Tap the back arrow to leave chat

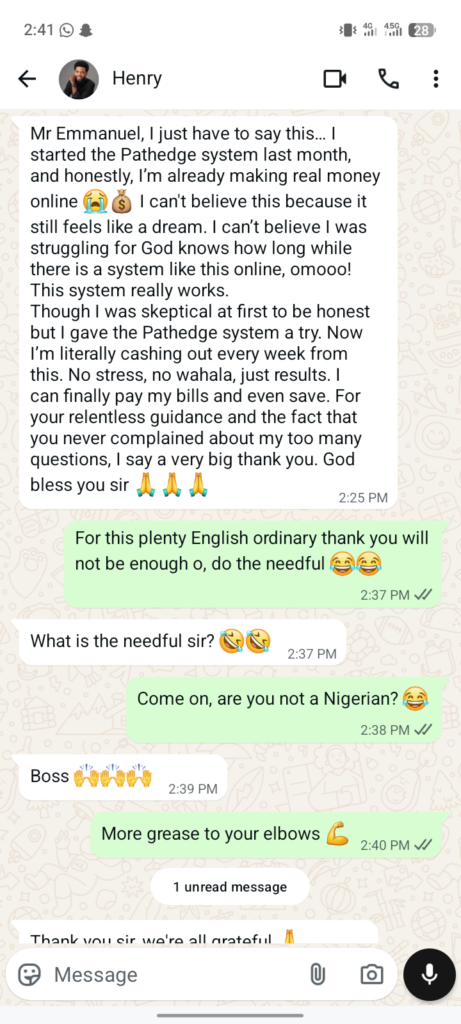tap(27, 79)
